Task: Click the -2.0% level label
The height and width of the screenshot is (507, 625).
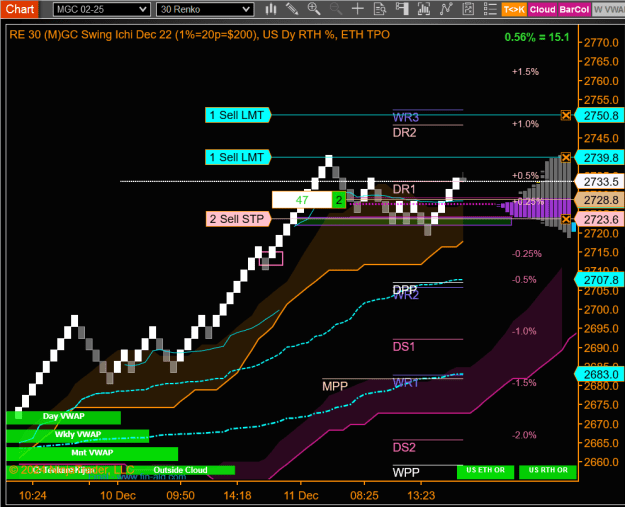Action: pos(524,435)
